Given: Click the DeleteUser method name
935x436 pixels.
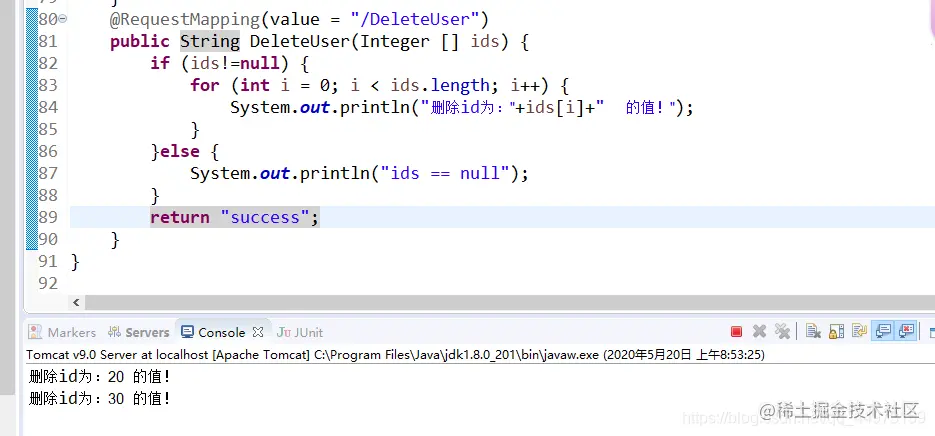Looking at the screenshot, I should (x=299, y=42).
